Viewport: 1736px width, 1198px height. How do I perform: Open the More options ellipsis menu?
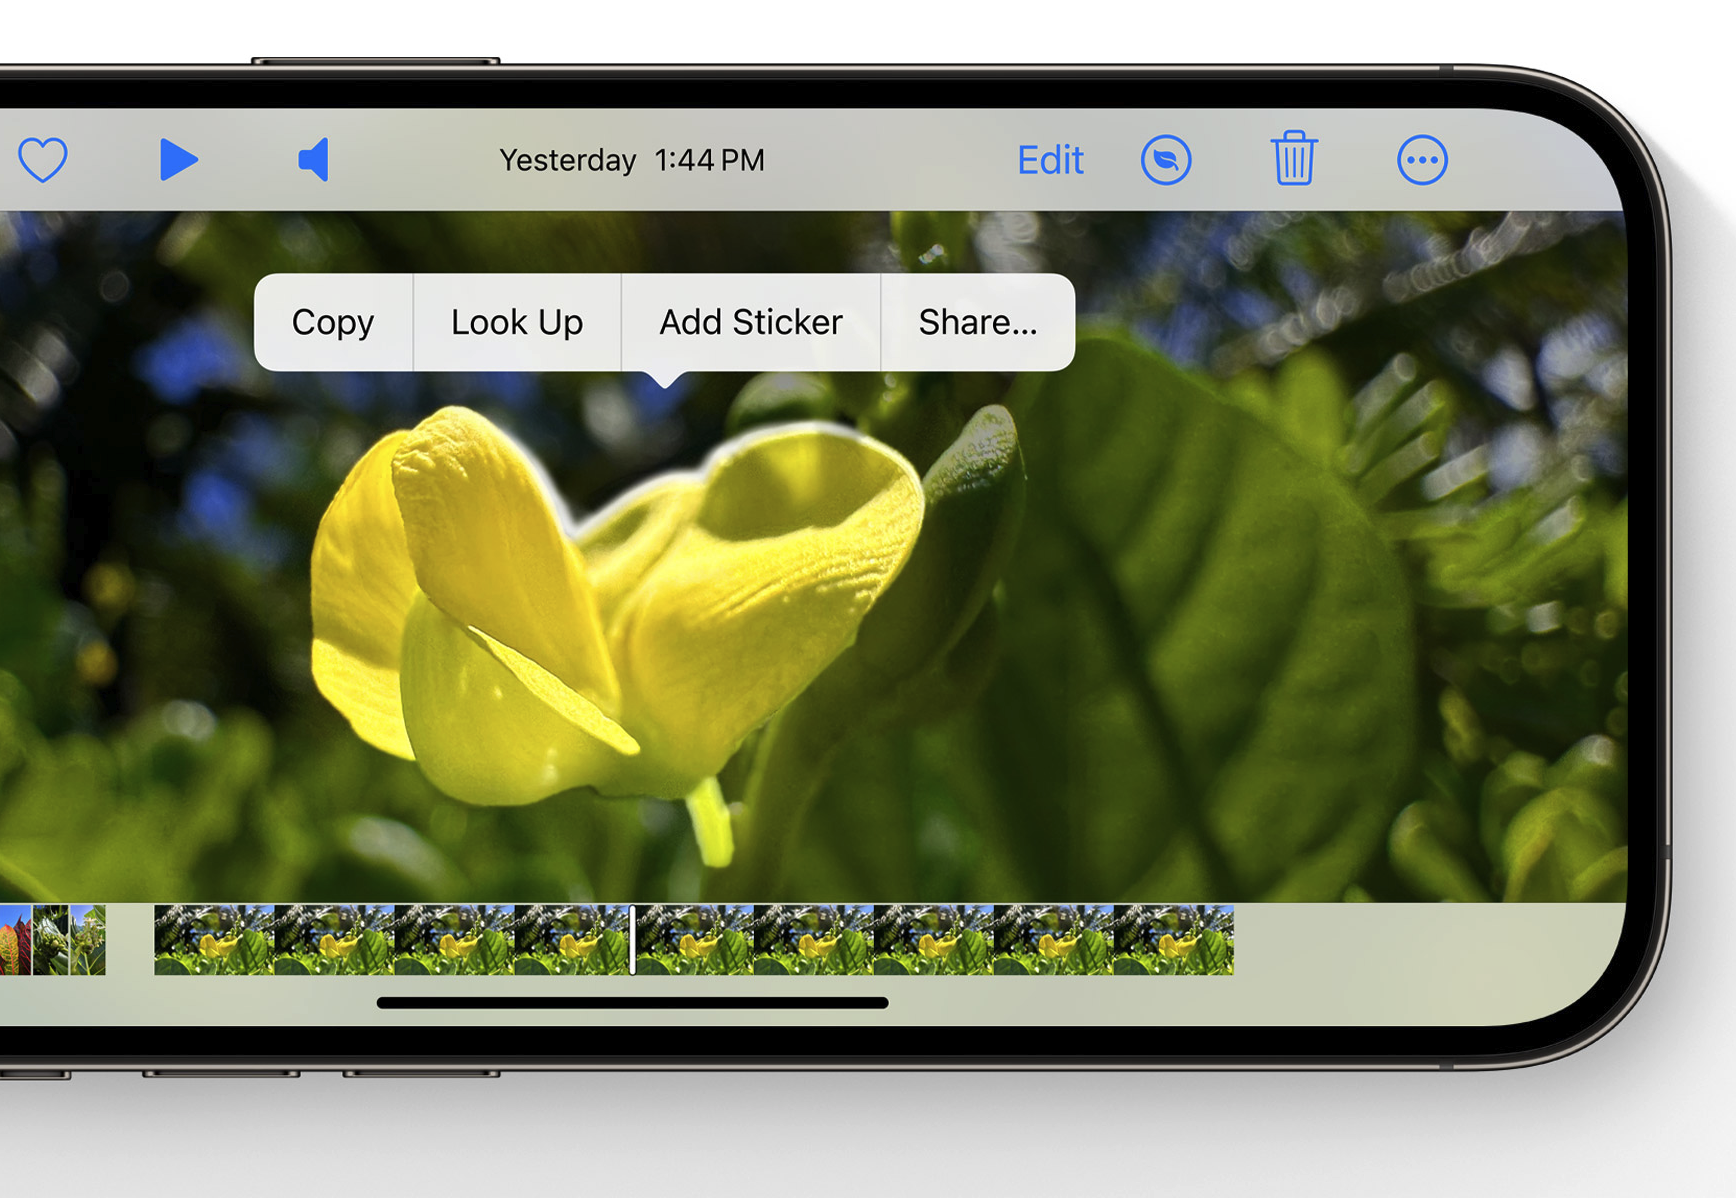(1421, 160)
